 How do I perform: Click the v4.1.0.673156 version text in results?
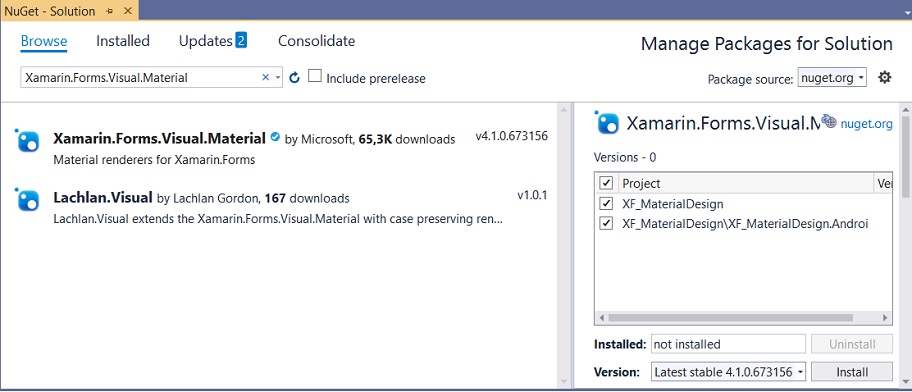point(511,137)
